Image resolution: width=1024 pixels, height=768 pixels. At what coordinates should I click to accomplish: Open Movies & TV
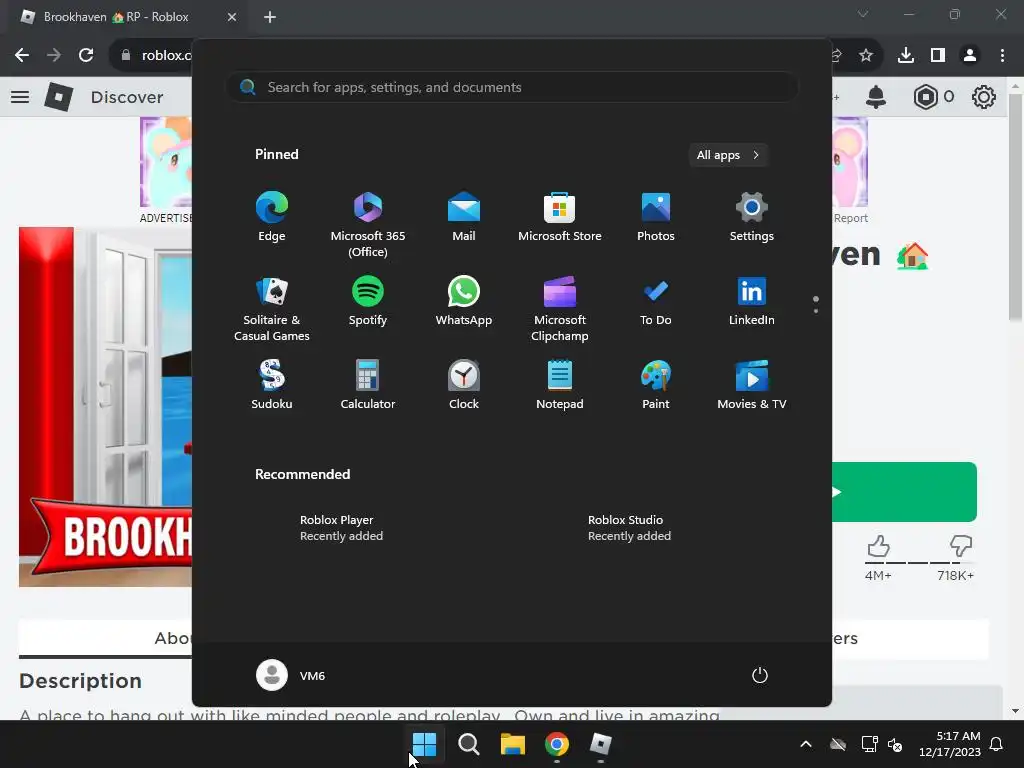(752, 385)
